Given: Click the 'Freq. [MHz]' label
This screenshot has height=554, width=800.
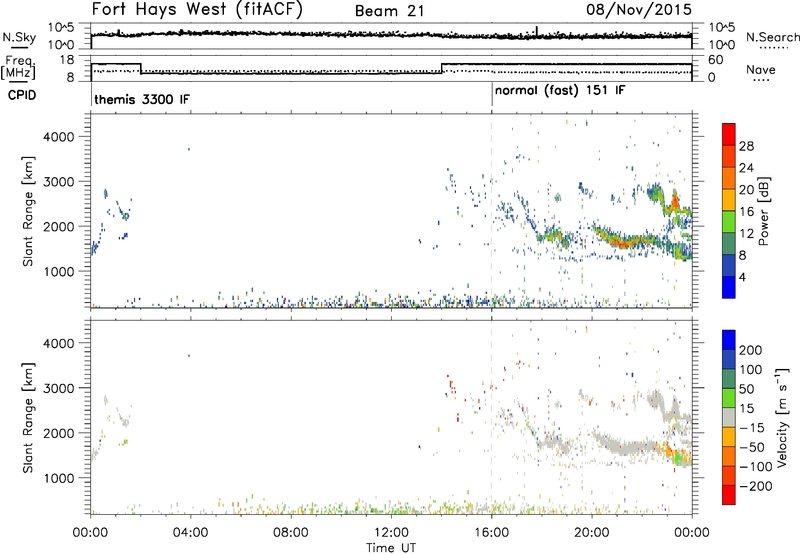Looking at the screenshot, I should point(19,68).
